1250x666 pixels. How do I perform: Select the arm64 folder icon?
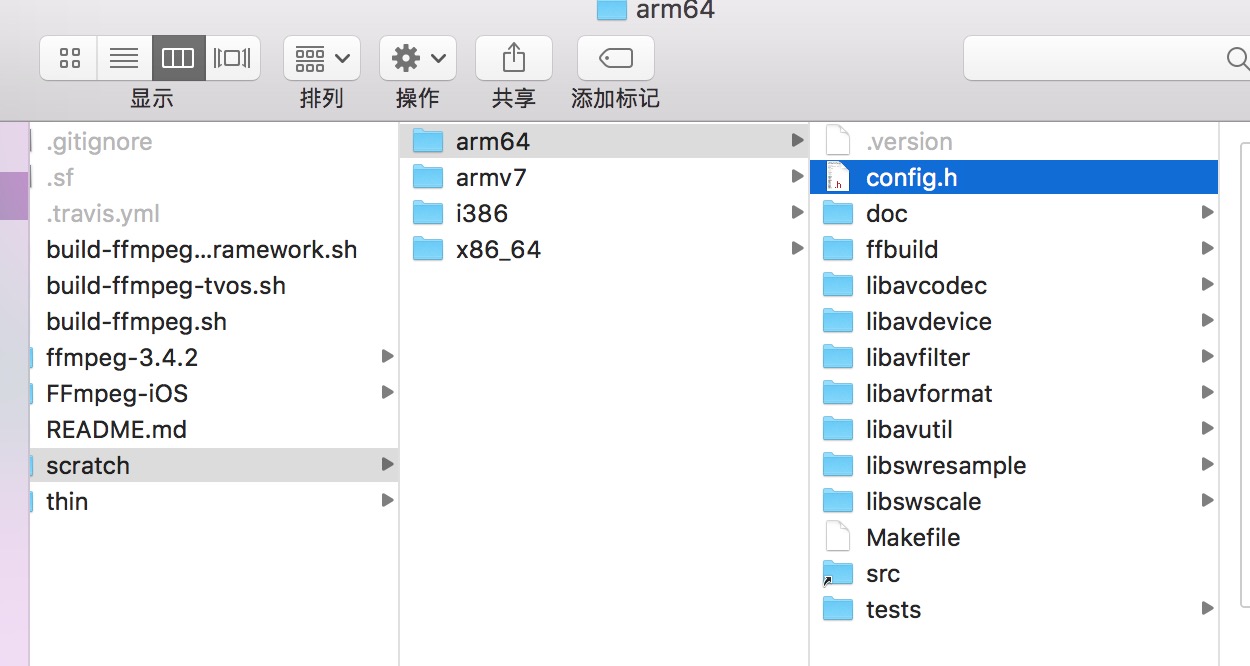pyautogui.click(x=428, y=141)
